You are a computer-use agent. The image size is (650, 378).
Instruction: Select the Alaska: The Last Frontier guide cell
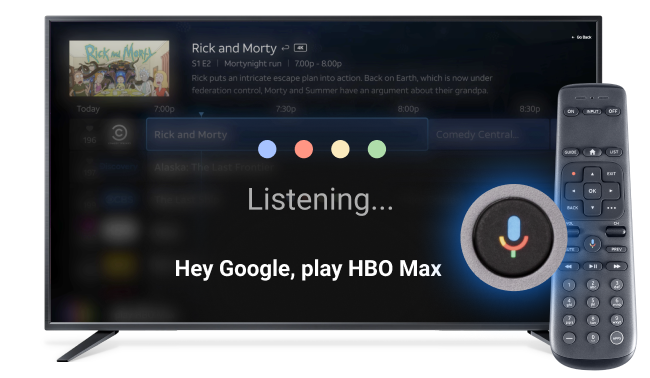pyautogui.click(x=214, y=167)
